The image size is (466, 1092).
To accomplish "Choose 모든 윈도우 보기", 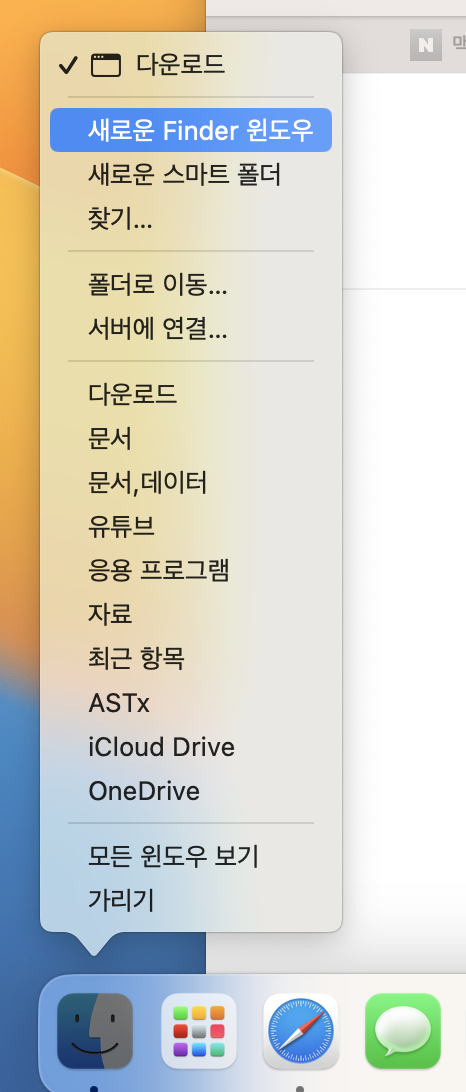I will (191, 857).
